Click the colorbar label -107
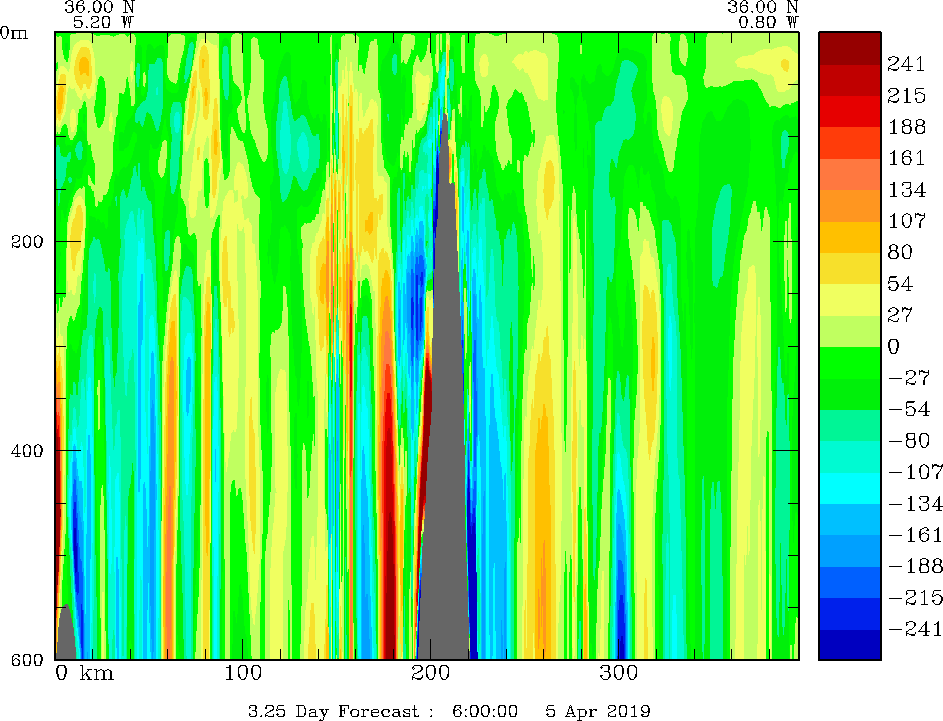The height and width of the screenshot is (721, 943). [x=915, y=471]
